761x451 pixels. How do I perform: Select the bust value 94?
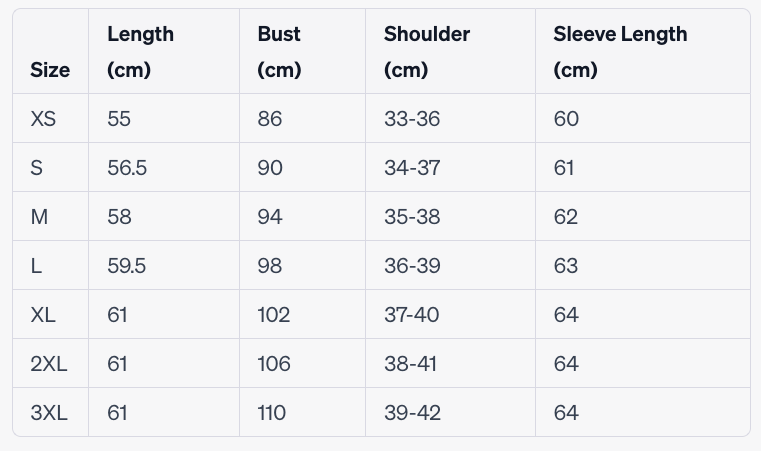(x=270, y=217)
